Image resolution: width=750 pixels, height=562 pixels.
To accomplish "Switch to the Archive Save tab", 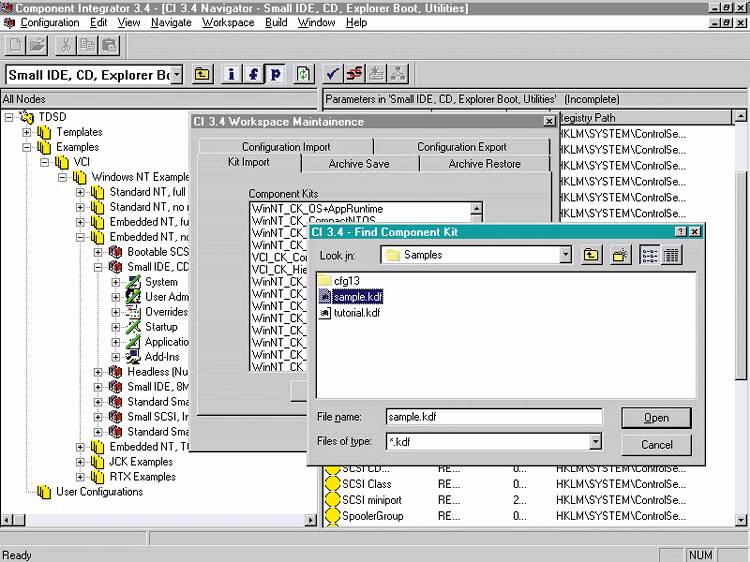I will 359,163.
